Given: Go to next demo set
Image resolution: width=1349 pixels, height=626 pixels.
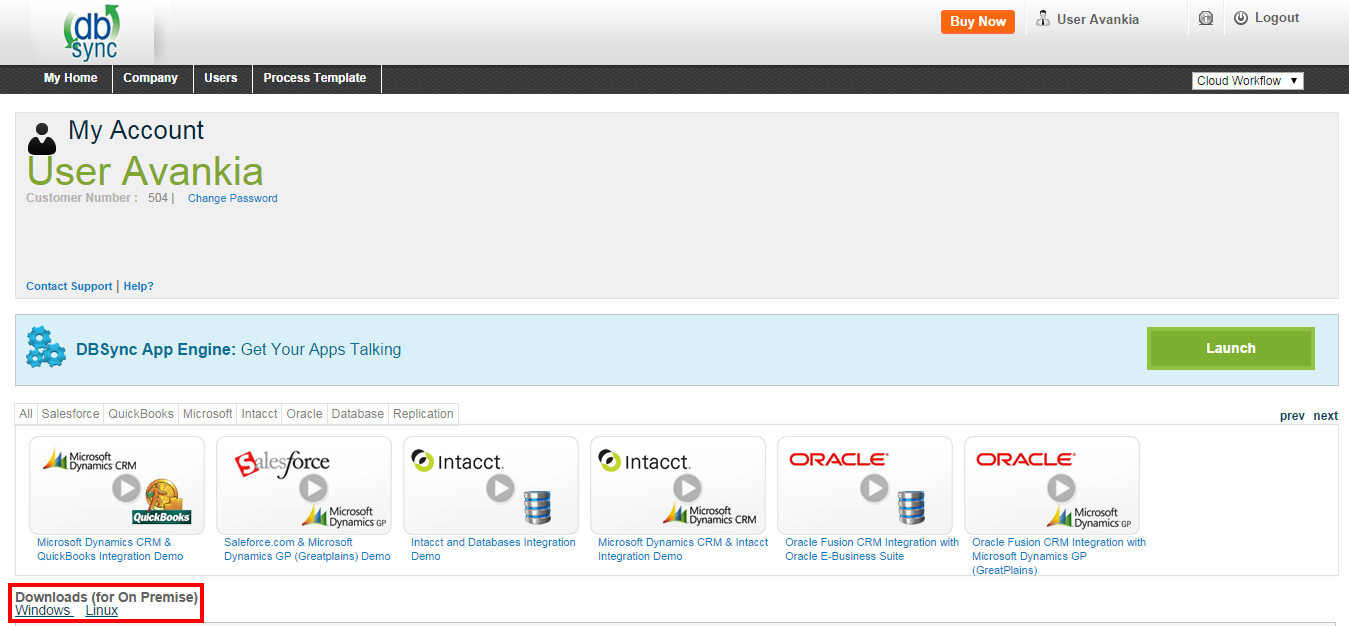Looking at the screenshot, I should coord(1325,416).
